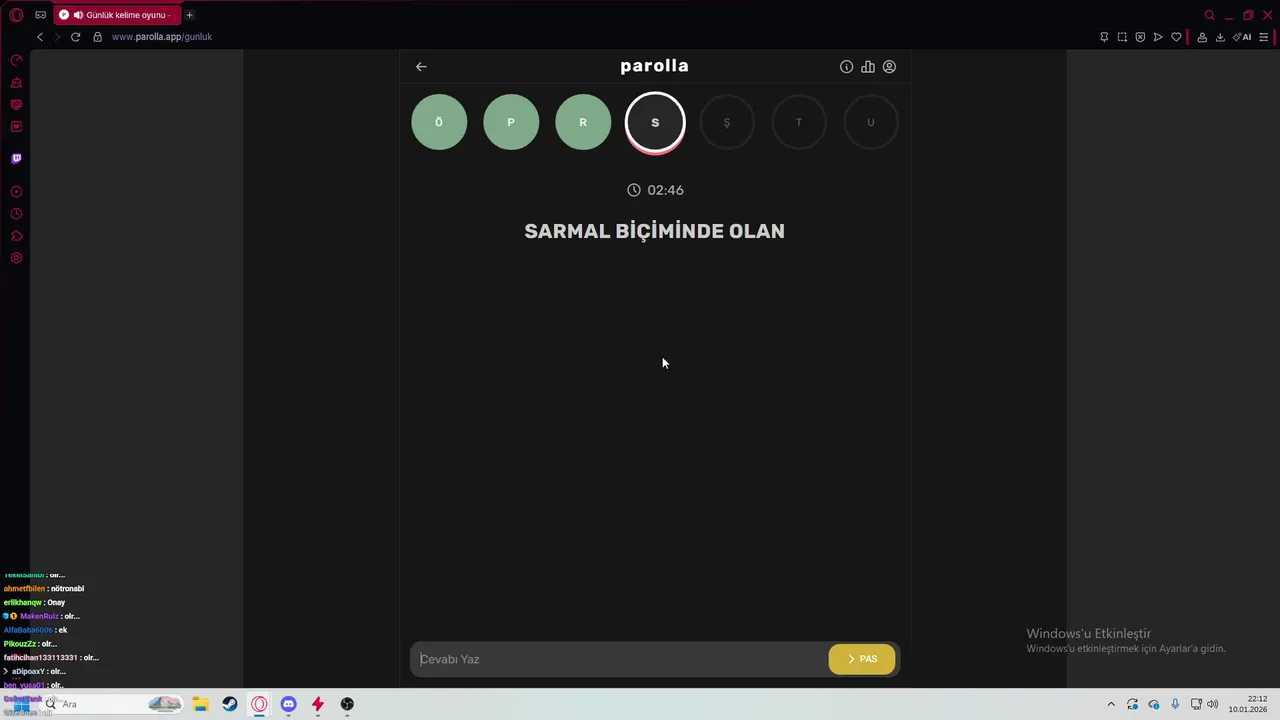1280x720 pixels.
Task: Click ahmetfbilen chat message nötronabi
Action: coord(44,589)
